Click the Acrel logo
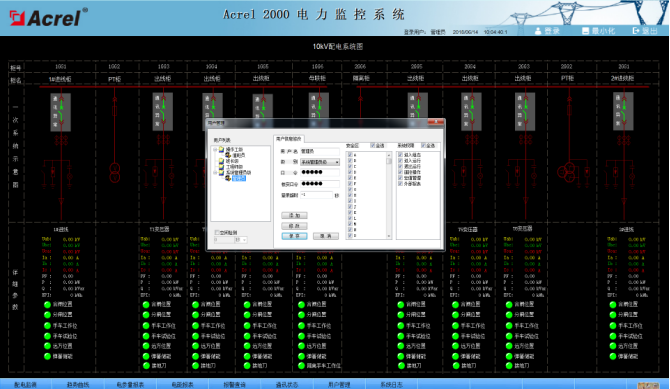Screen dimensions: 670x389 coord(48,17)
